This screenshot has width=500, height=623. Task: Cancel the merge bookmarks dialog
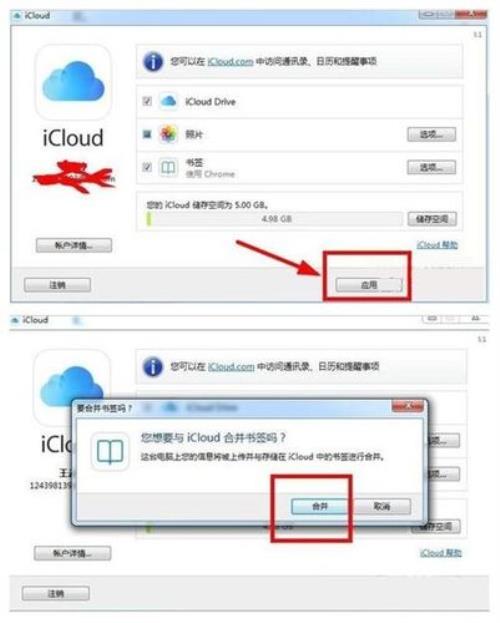[382, 507]
